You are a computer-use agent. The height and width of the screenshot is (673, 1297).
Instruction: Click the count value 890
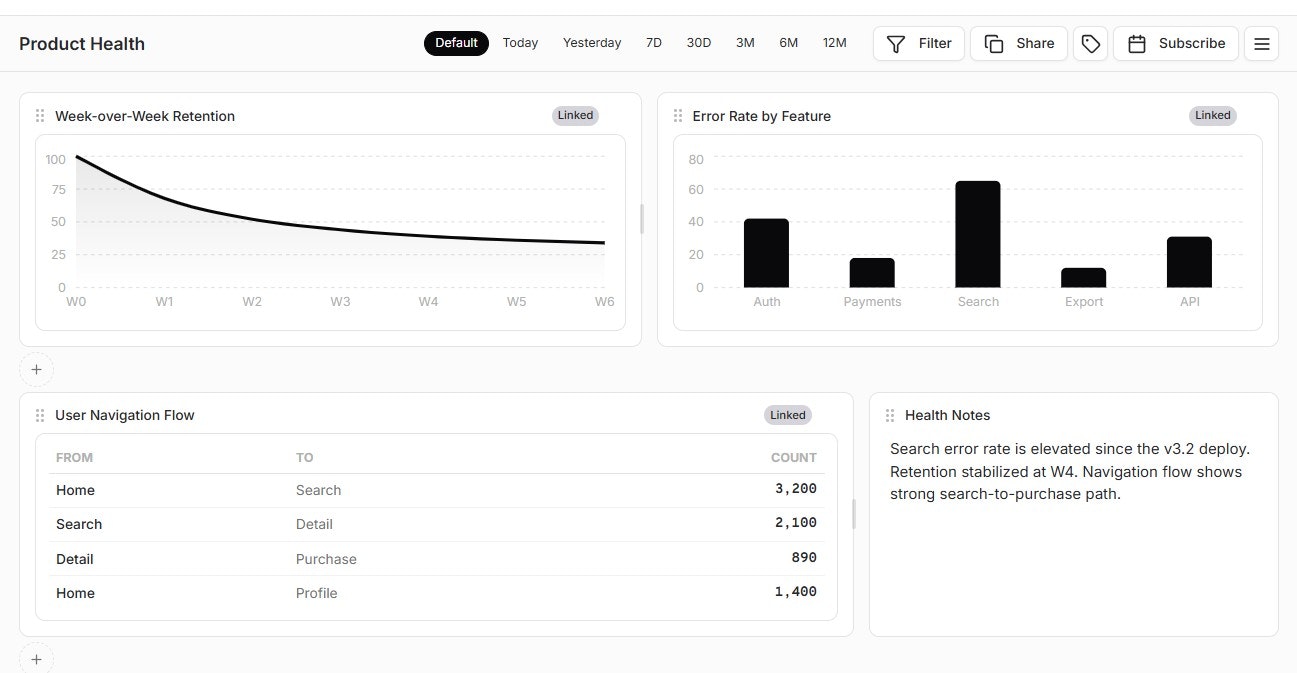[804, 558]
